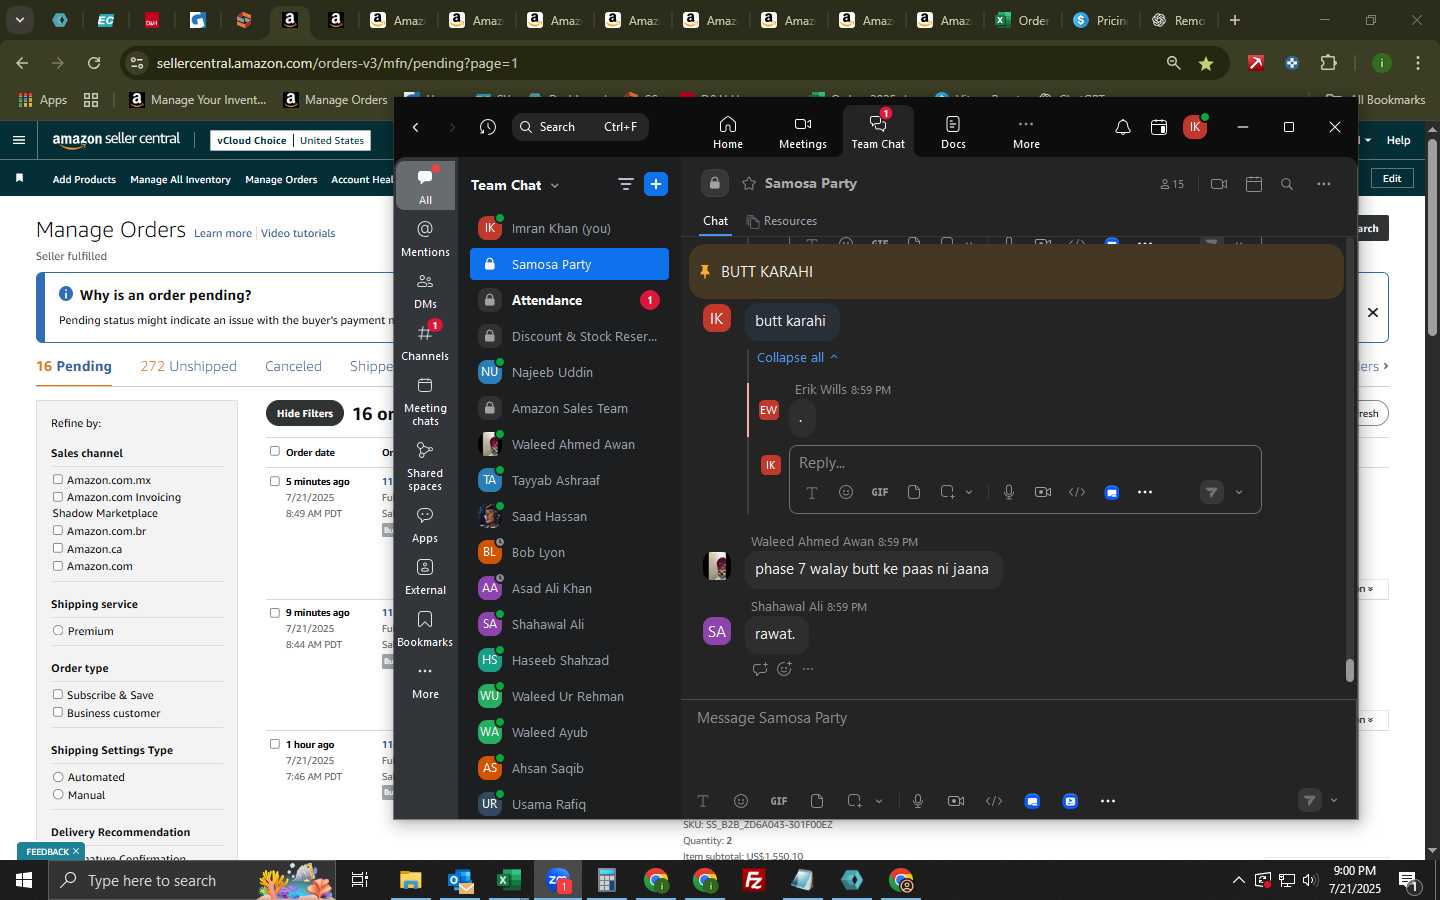1440x900 pixels.
Task: Open the Meetings tab in Zoom
Action: (802, 131)
